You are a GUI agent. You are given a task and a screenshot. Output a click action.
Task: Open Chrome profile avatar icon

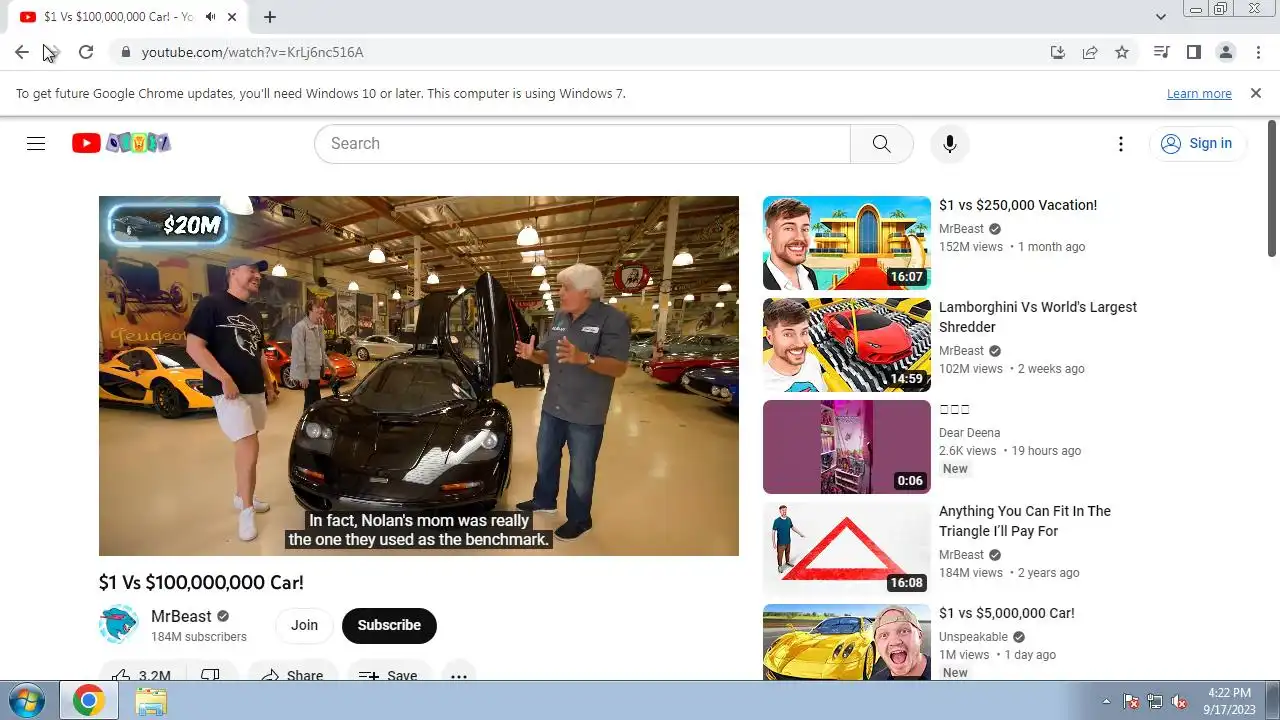1225,52
